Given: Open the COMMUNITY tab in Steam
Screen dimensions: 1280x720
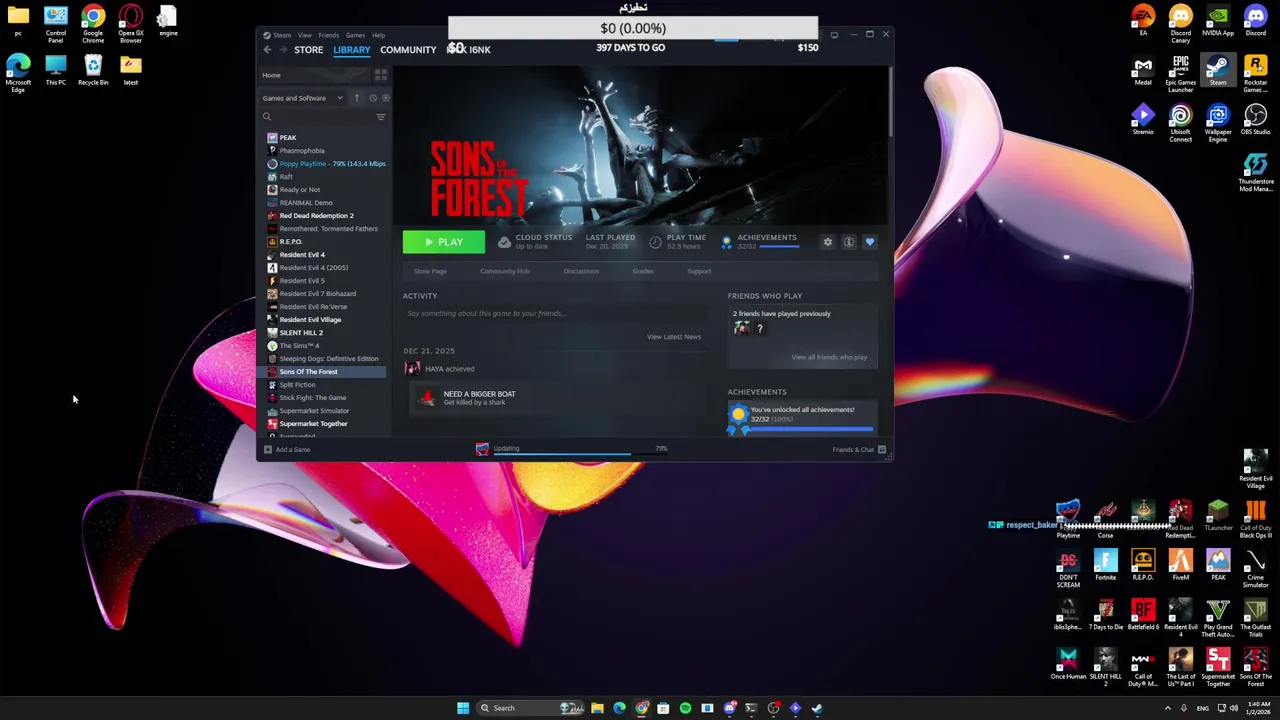Looking at the screenshot, I should (x=408, y=50).
